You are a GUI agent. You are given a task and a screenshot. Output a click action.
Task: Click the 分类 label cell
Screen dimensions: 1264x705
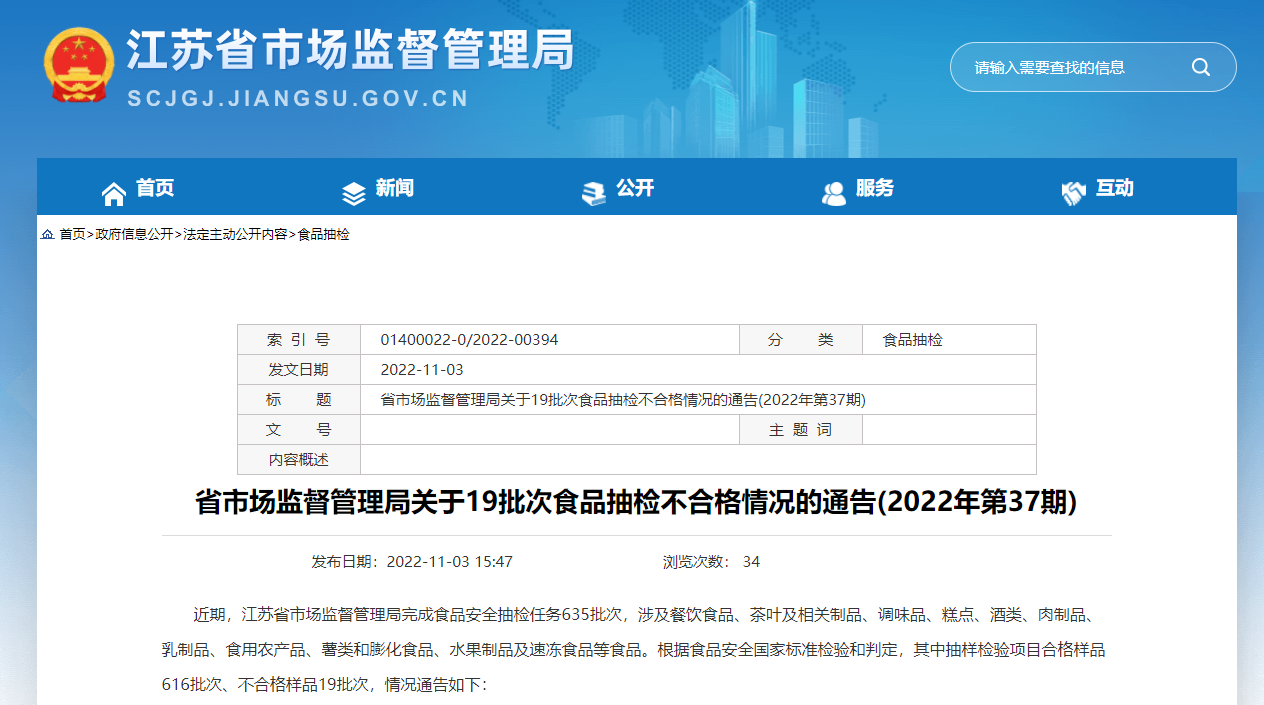point(801,340)
